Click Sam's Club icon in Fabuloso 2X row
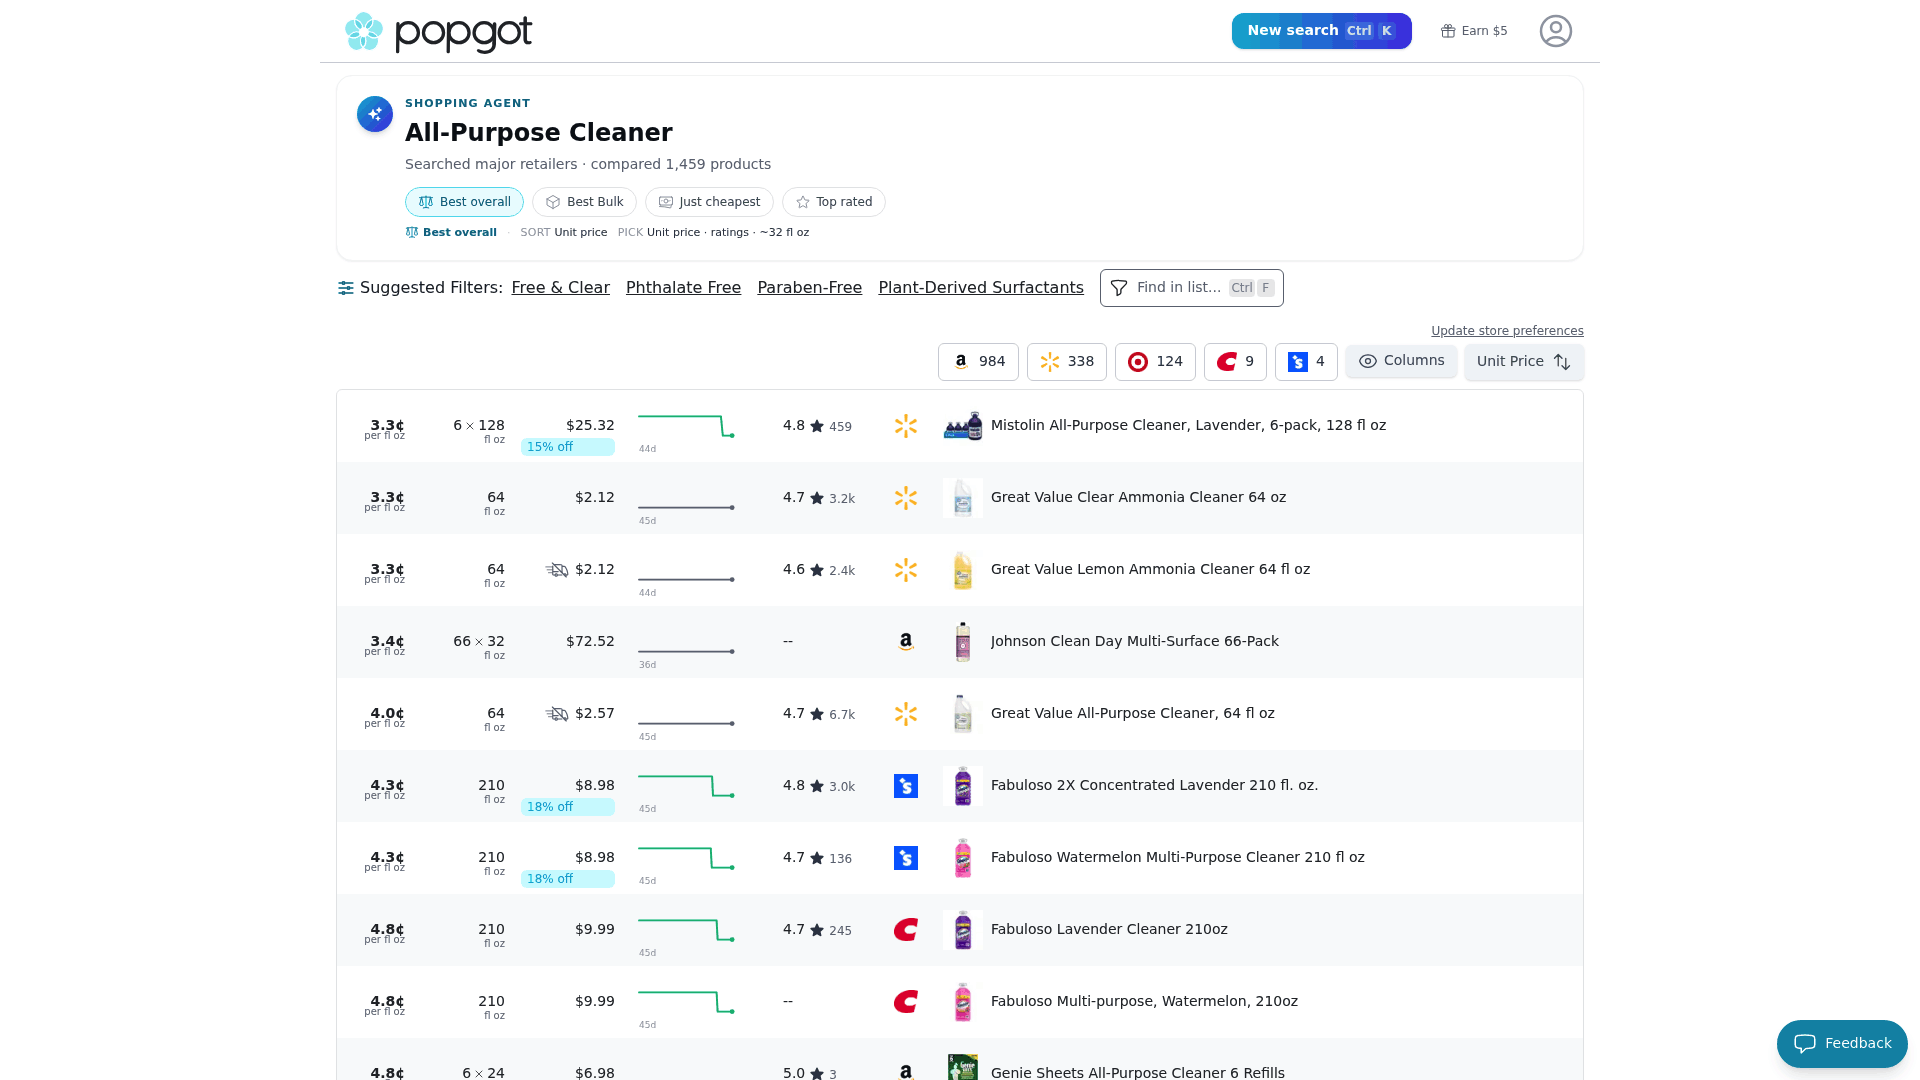The image size is (1920, 1080). (906, 786)
